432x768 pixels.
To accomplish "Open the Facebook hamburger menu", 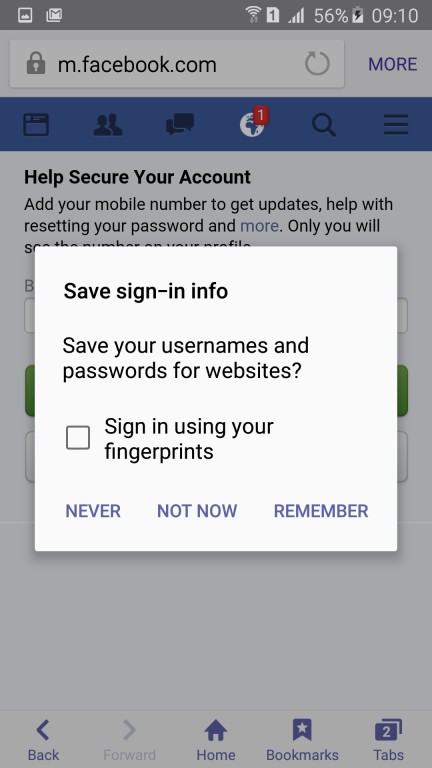I will (396, 124).
